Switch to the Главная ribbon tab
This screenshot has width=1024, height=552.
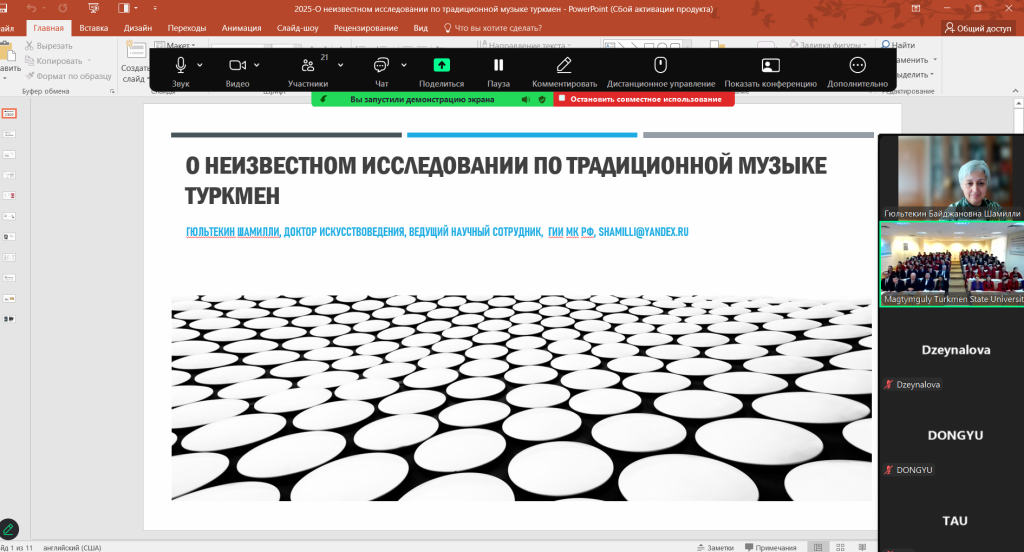[48, 28]
